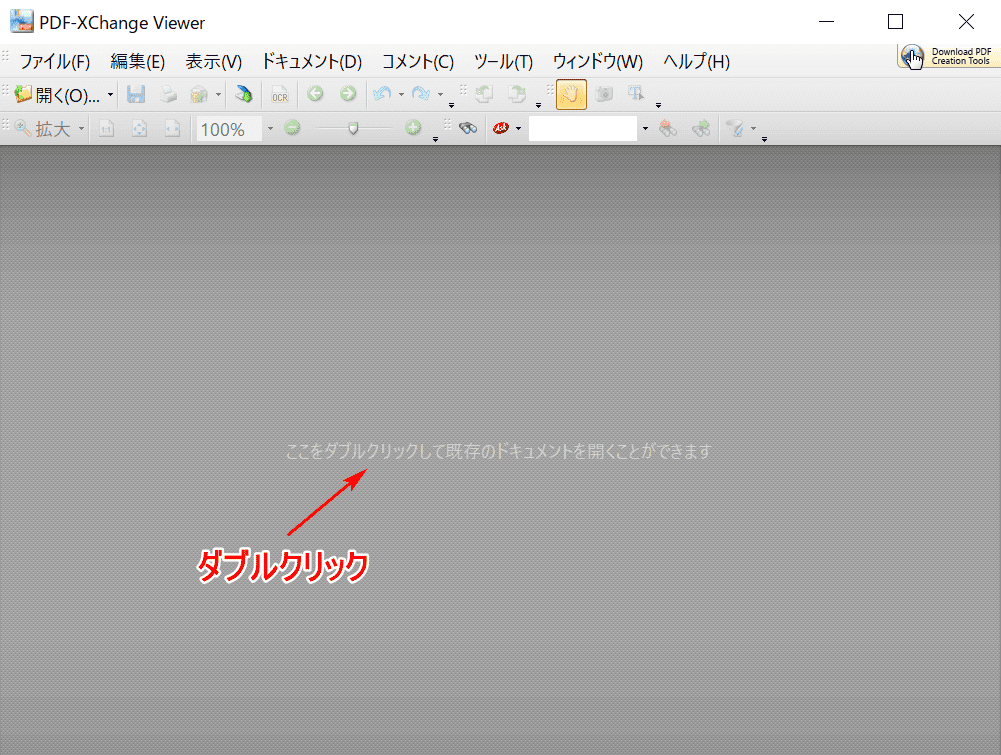Screen dimensions: 1001x755
Task: Click Download PDF Creation Tools link
Action: 948,56
